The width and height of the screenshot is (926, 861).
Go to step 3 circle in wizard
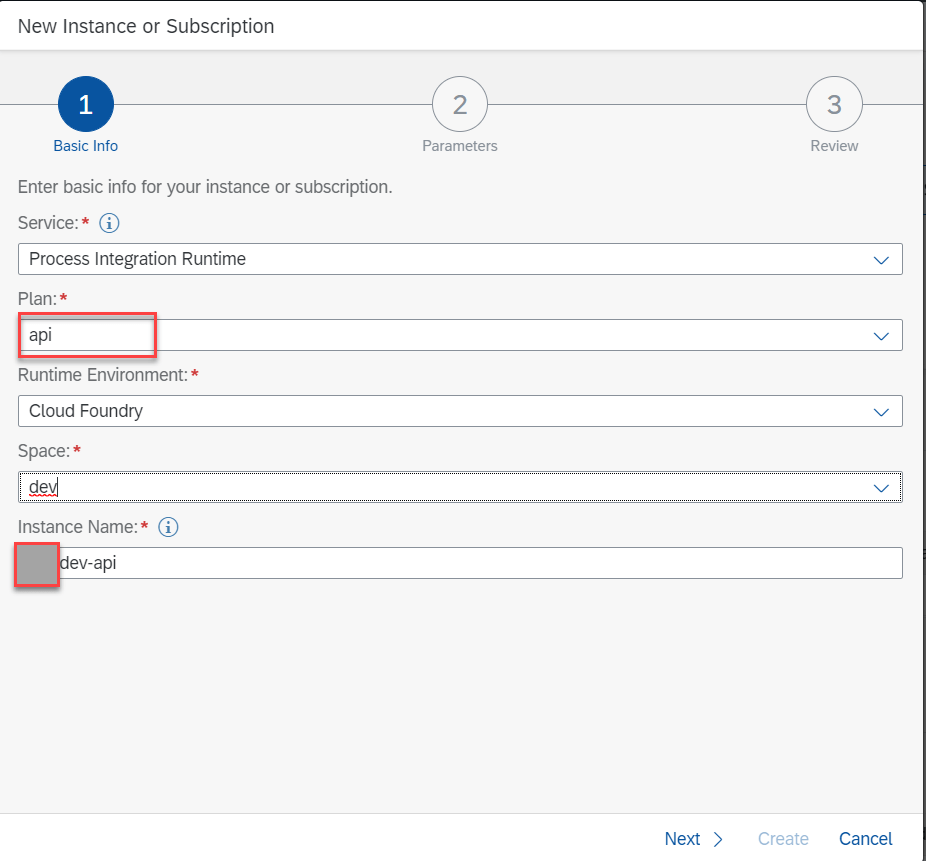click(x=834, y=104)
